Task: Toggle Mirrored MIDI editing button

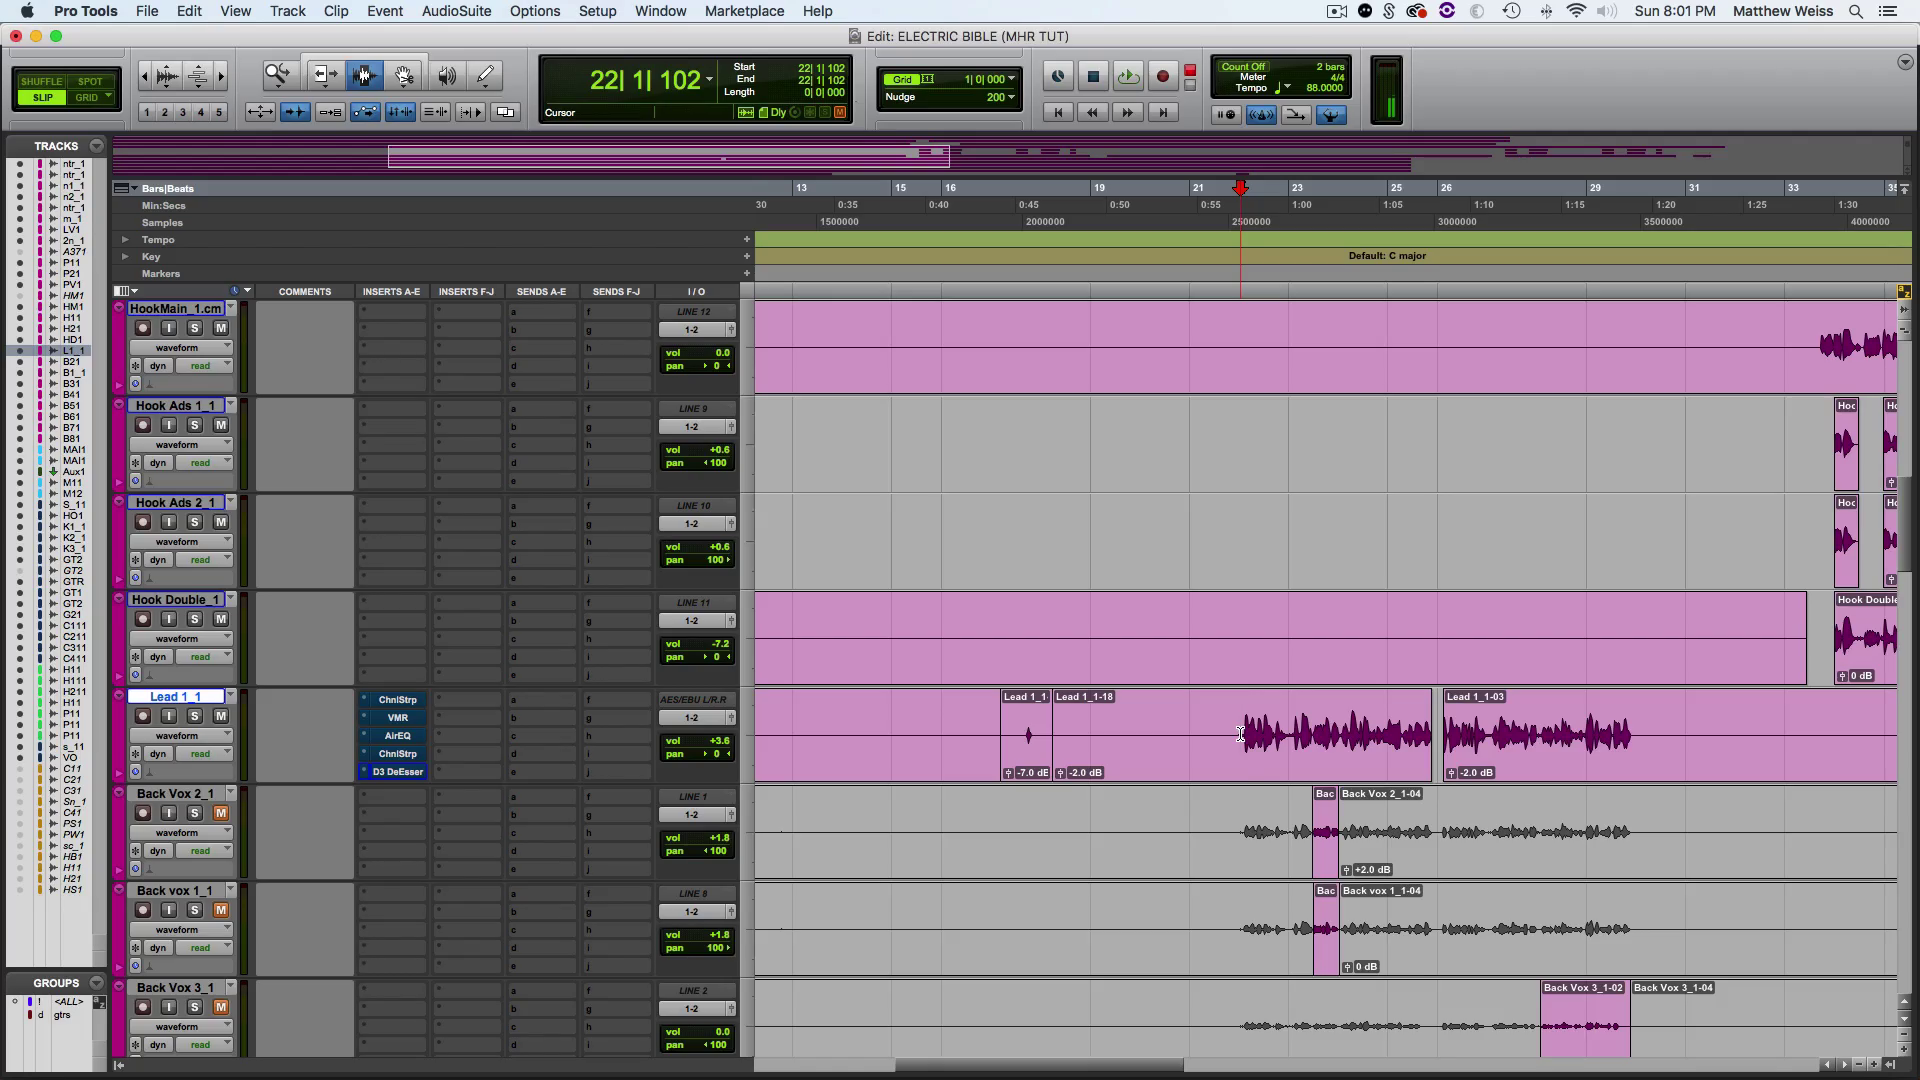Action: 330,112
